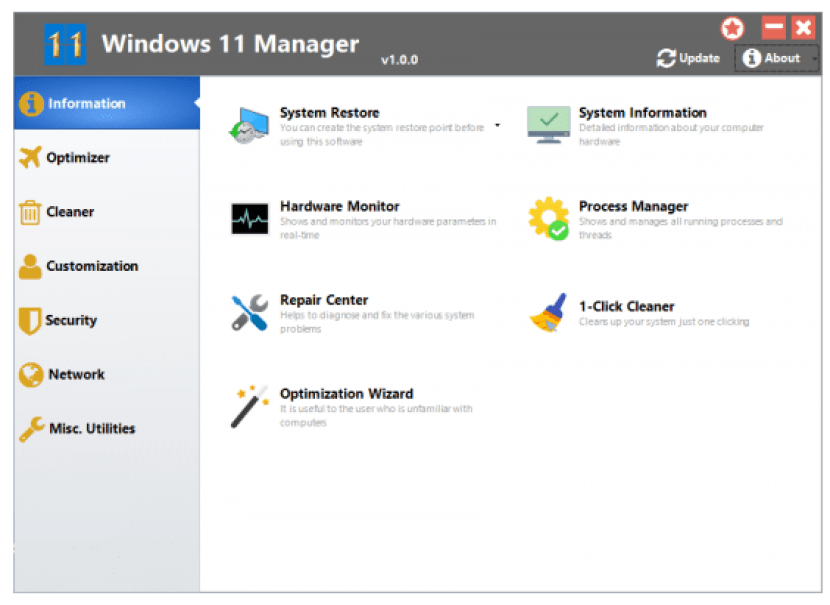Click the Update button
Screen dimensions: 830x605
(688, 58)
